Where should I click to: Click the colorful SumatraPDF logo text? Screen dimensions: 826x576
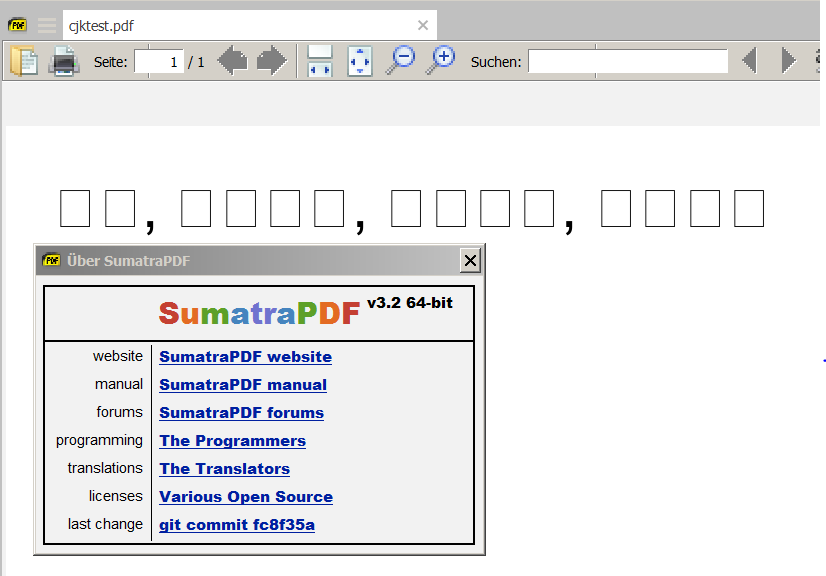[259, 313]
